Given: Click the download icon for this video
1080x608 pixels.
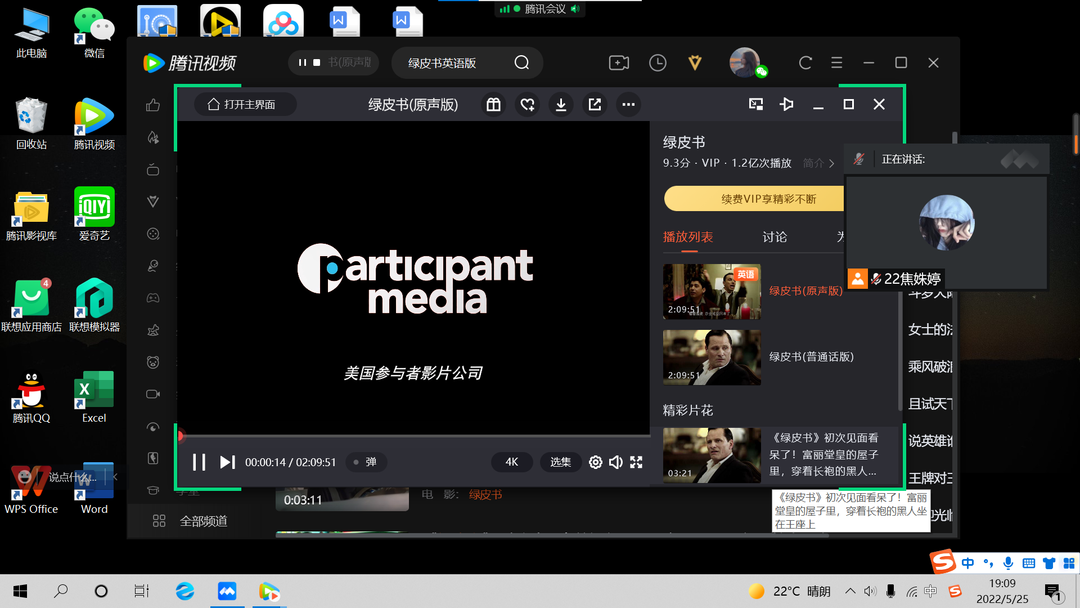Looking at the screenshot, I should pos(561,104).
